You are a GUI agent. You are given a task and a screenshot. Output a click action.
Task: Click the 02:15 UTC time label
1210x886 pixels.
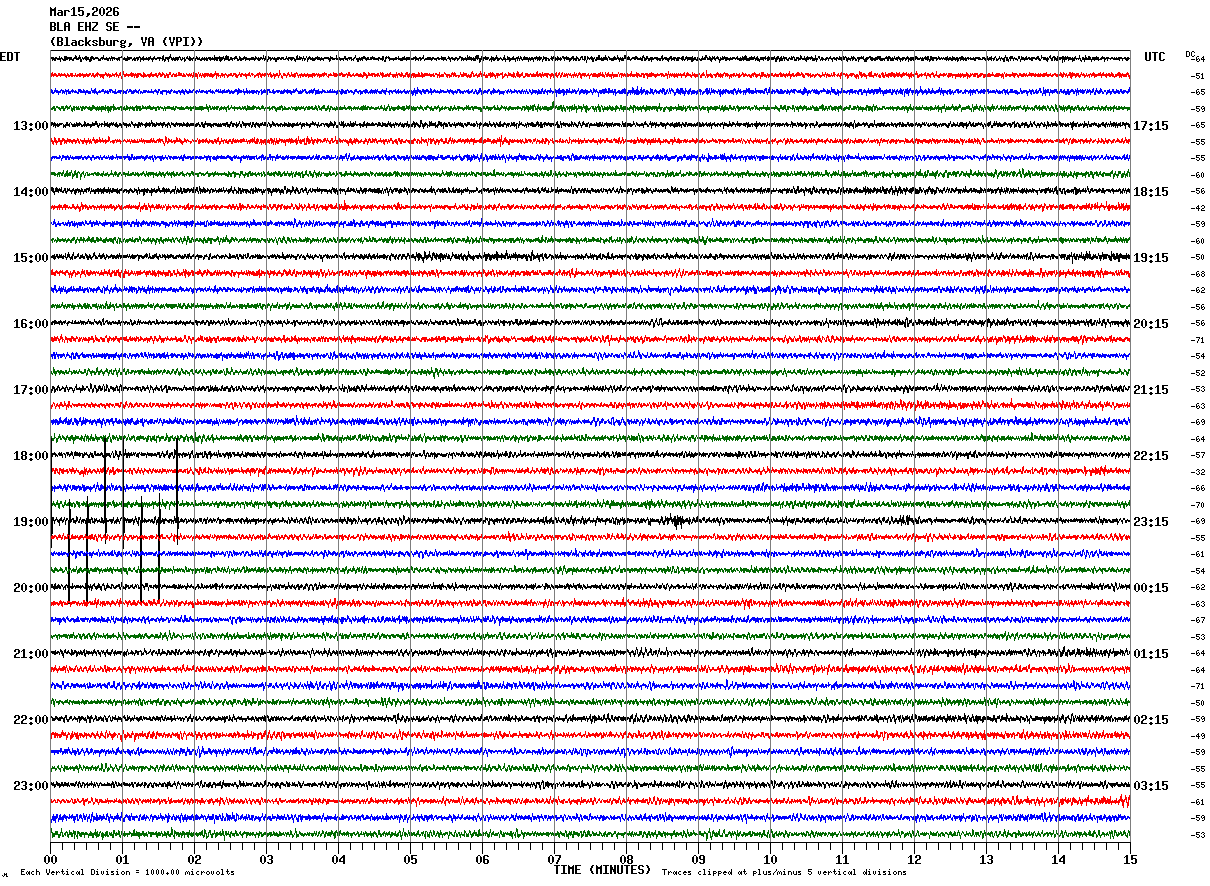coord(1151,720)
